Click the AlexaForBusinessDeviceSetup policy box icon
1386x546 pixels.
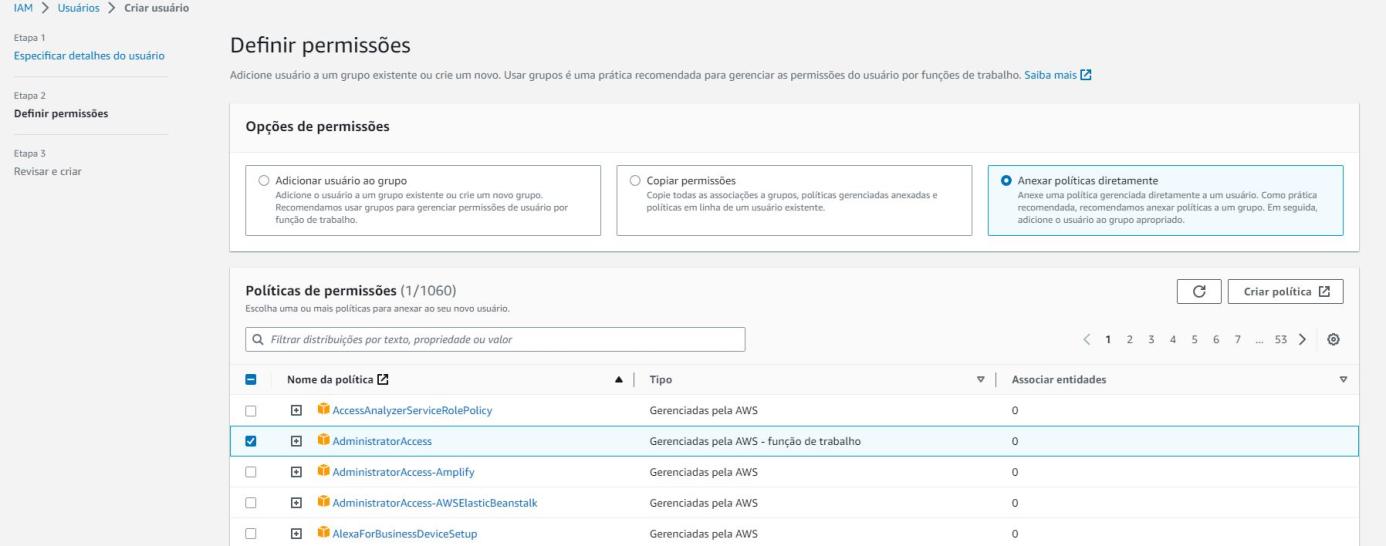pos(323,533)
